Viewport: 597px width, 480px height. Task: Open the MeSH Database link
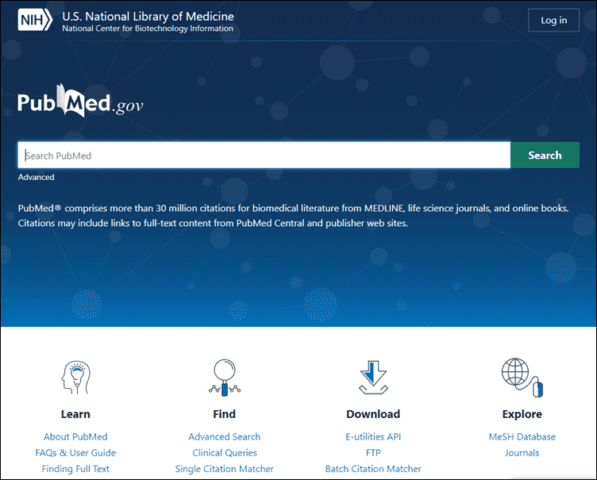coord(522,437)
